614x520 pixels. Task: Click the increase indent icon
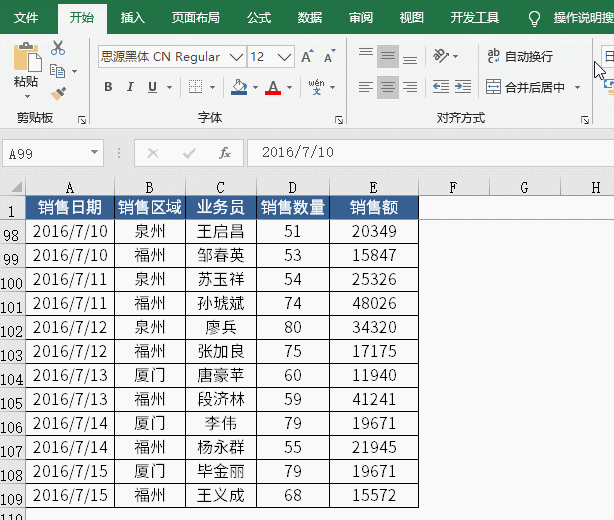point(463,87)
